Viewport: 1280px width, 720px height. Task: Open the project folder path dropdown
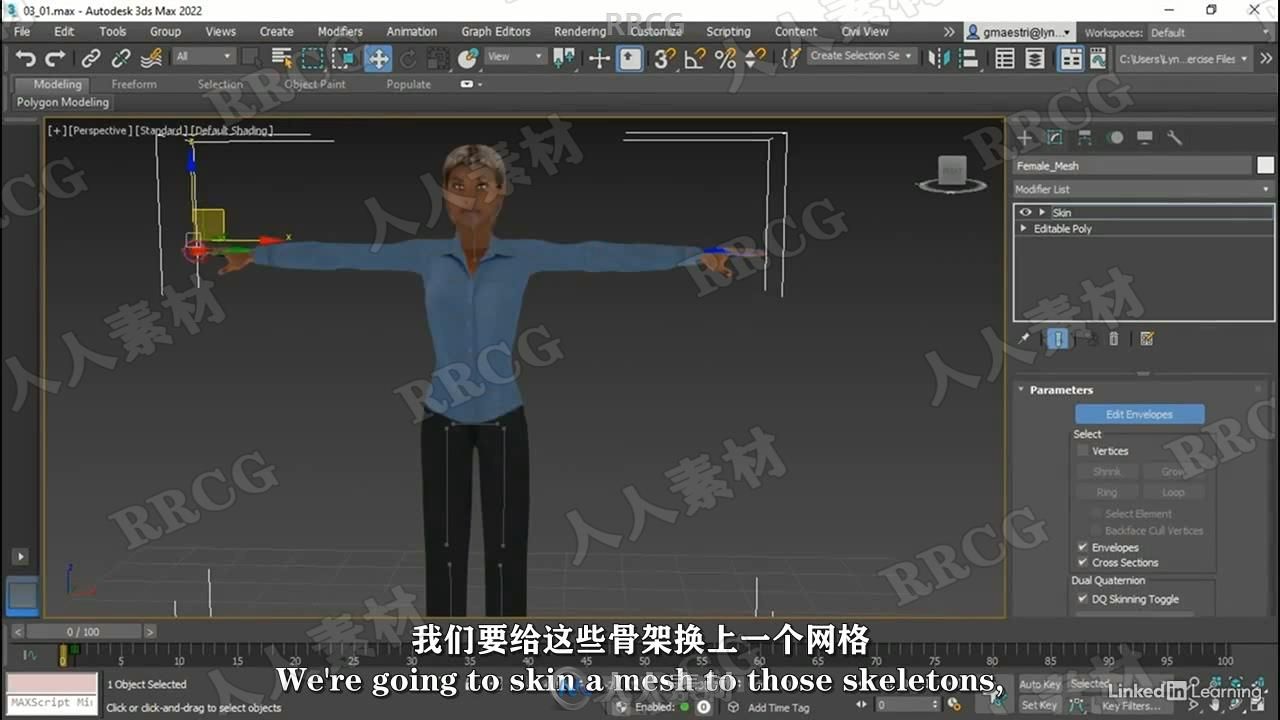click(1184, 59)
